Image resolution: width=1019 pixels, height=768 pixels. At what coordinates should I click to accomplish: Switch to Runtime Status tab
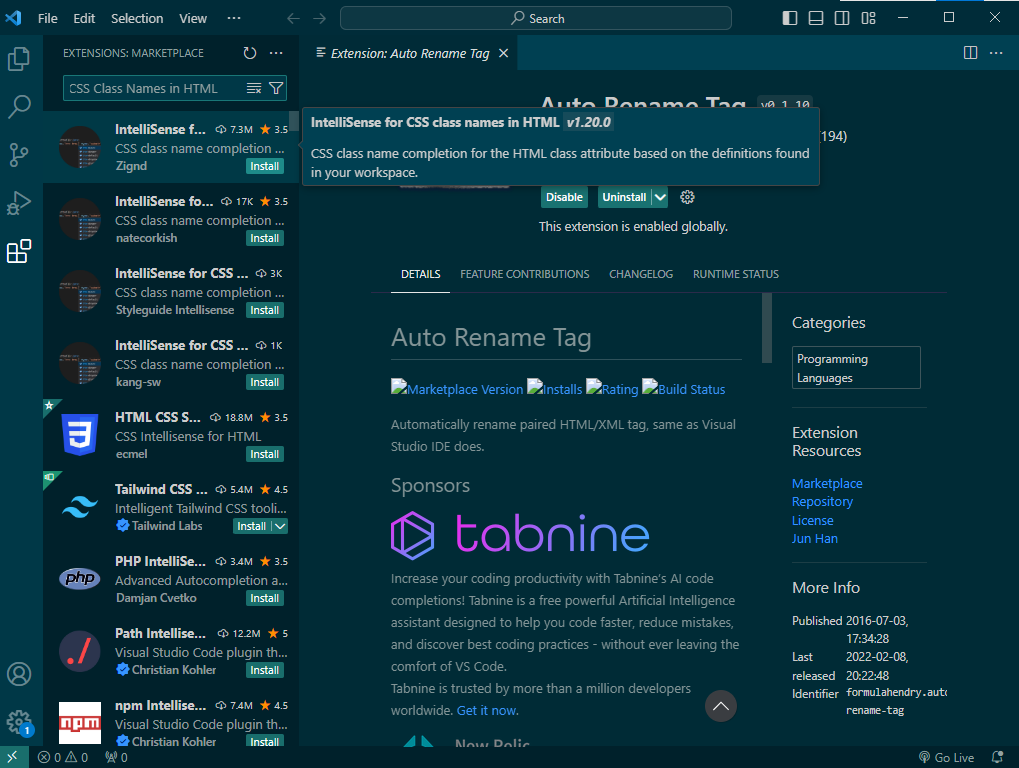[736, 274]
